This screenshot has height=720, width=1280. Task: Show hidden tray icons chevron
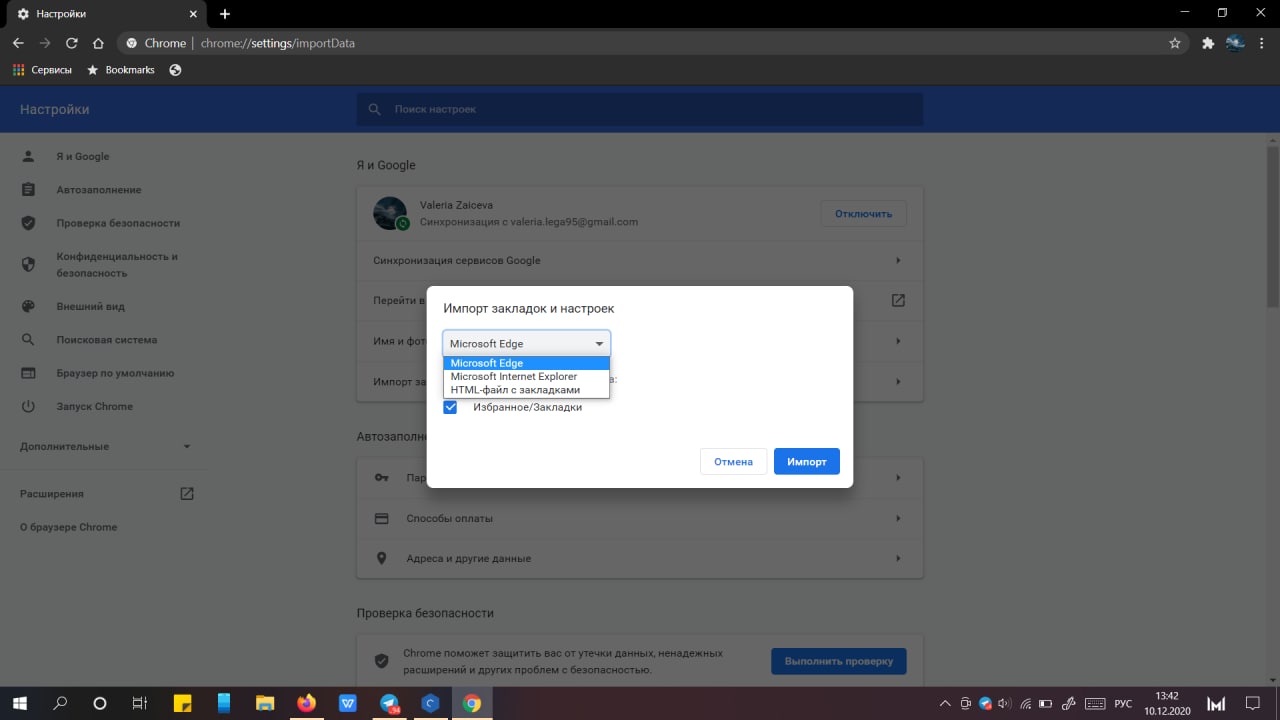(x=944, y=703)
